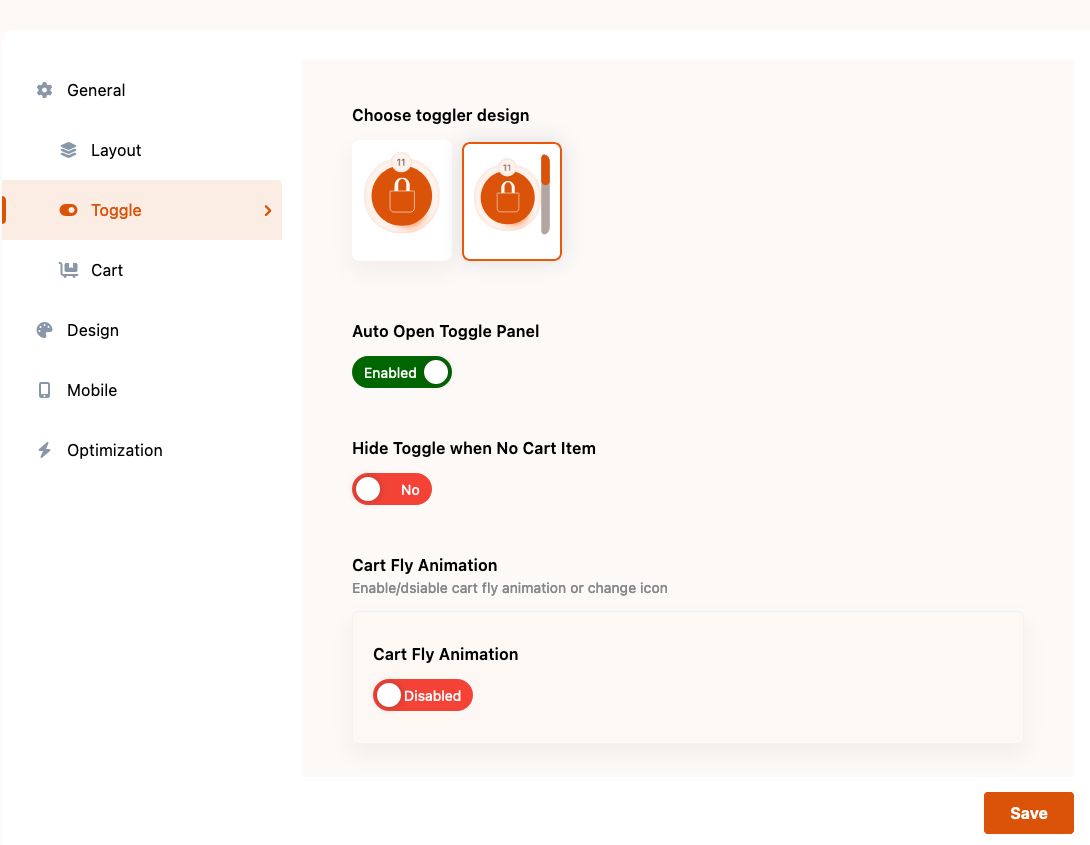Click the chevron arrow beside Toggle
Image resolution: width=1090 pixels, height=845 pixels.
point(268,210)
